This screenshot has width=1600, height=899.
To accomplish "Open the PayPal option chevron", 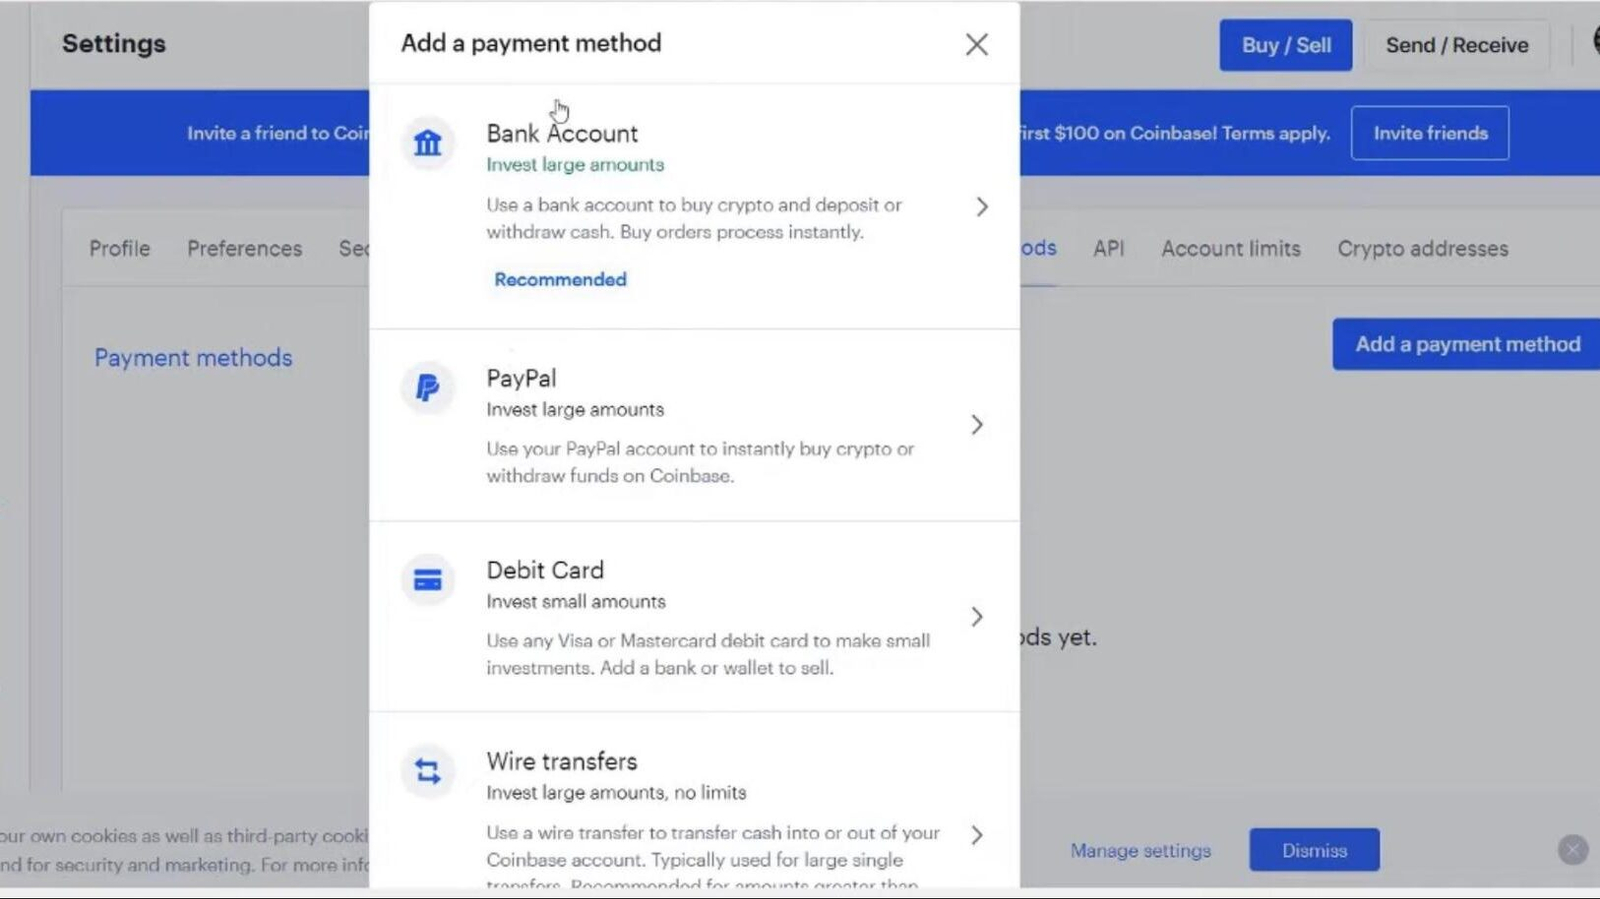I will 977,425.
